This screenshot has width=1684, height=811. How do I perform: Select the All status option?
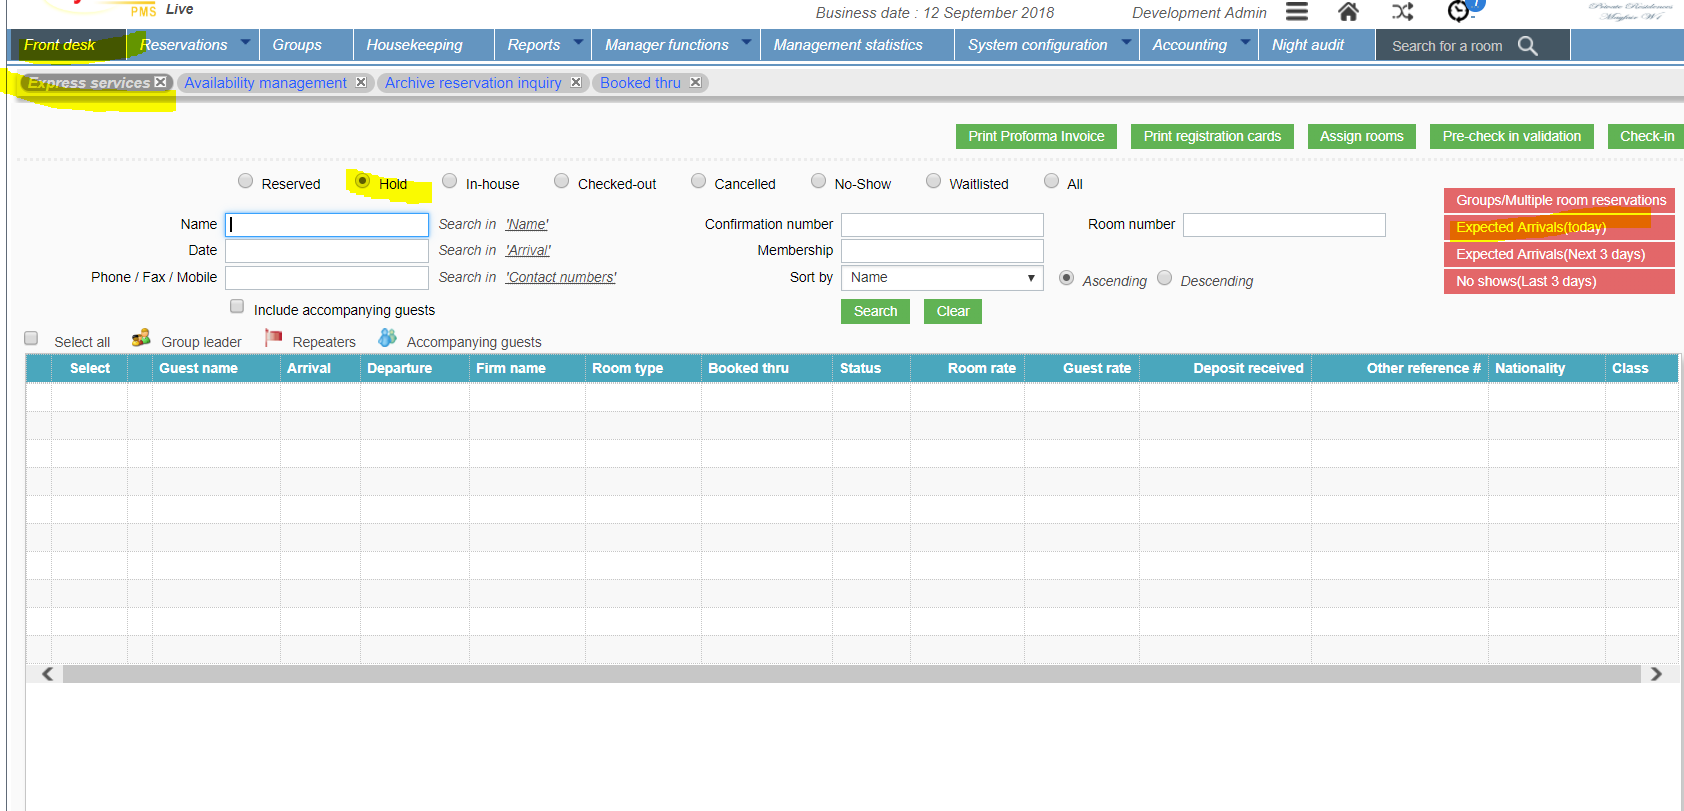point(1051,181)
